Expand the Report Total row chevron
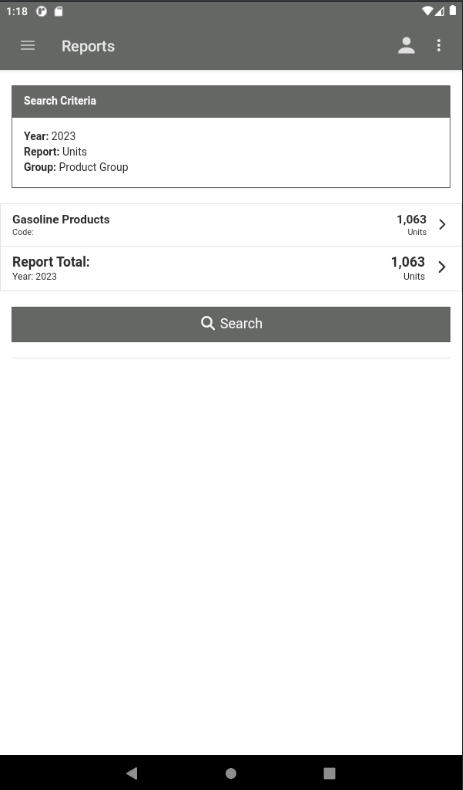 point(442,267)
